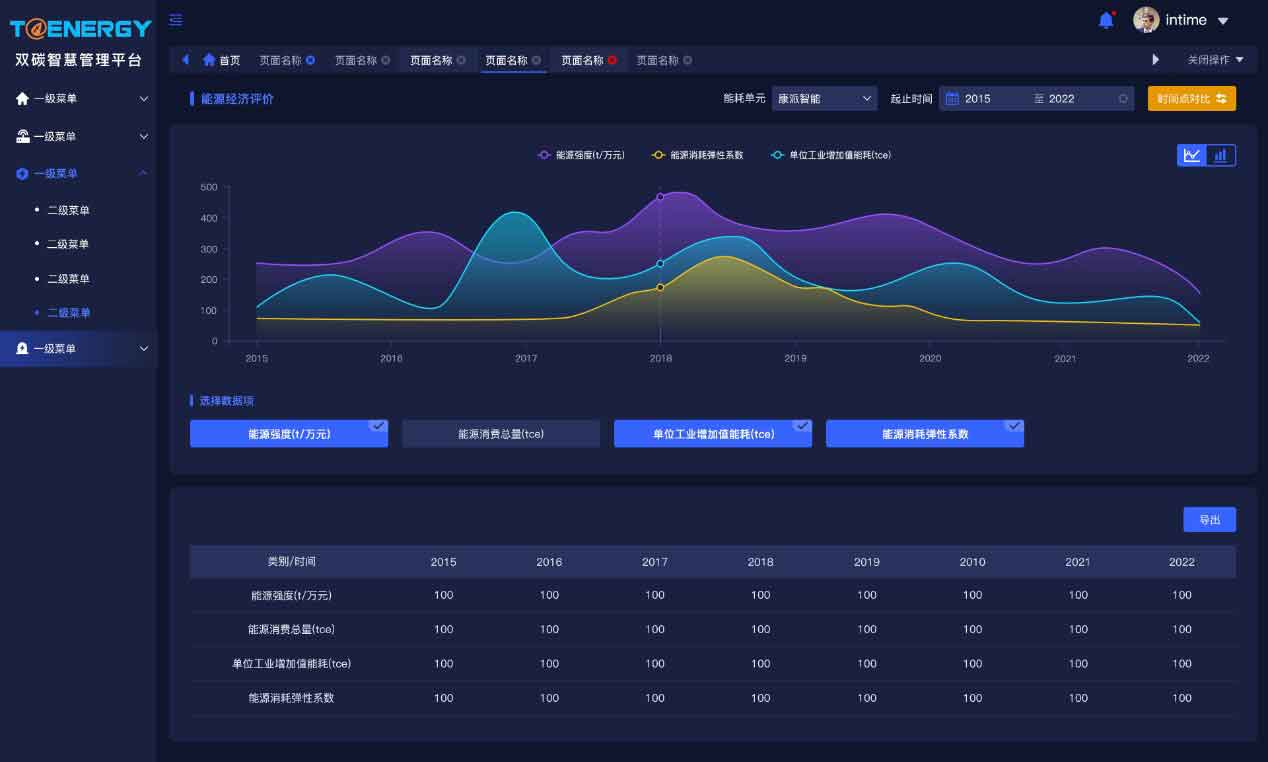Screen dimensions: 1268x762
Task: Clear the date range with the clear icon
Action: pos(1123,99)
